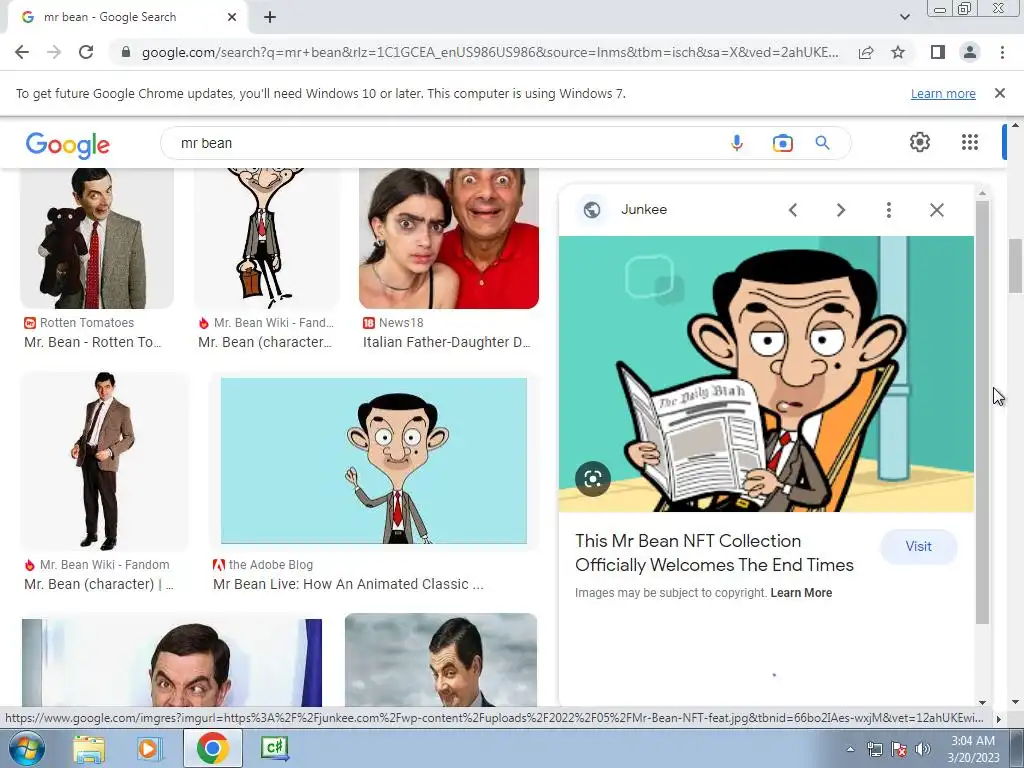The width and height of the screenshot is (1024, 768).
Task: View site information lock icon
Action: tap(126, 52)
